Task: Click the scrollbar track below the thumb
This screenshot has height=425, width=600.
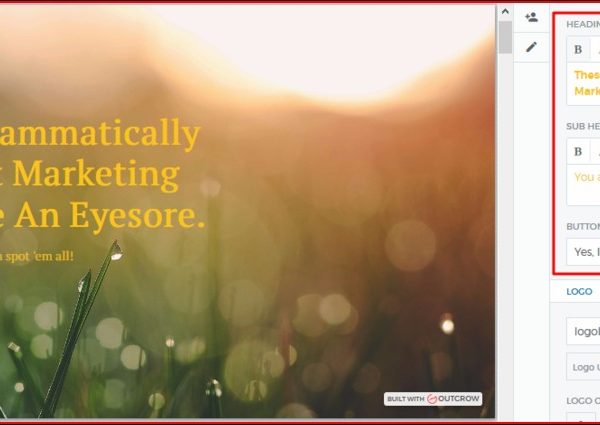Action: pyautogui.click(x=505, y=250)
